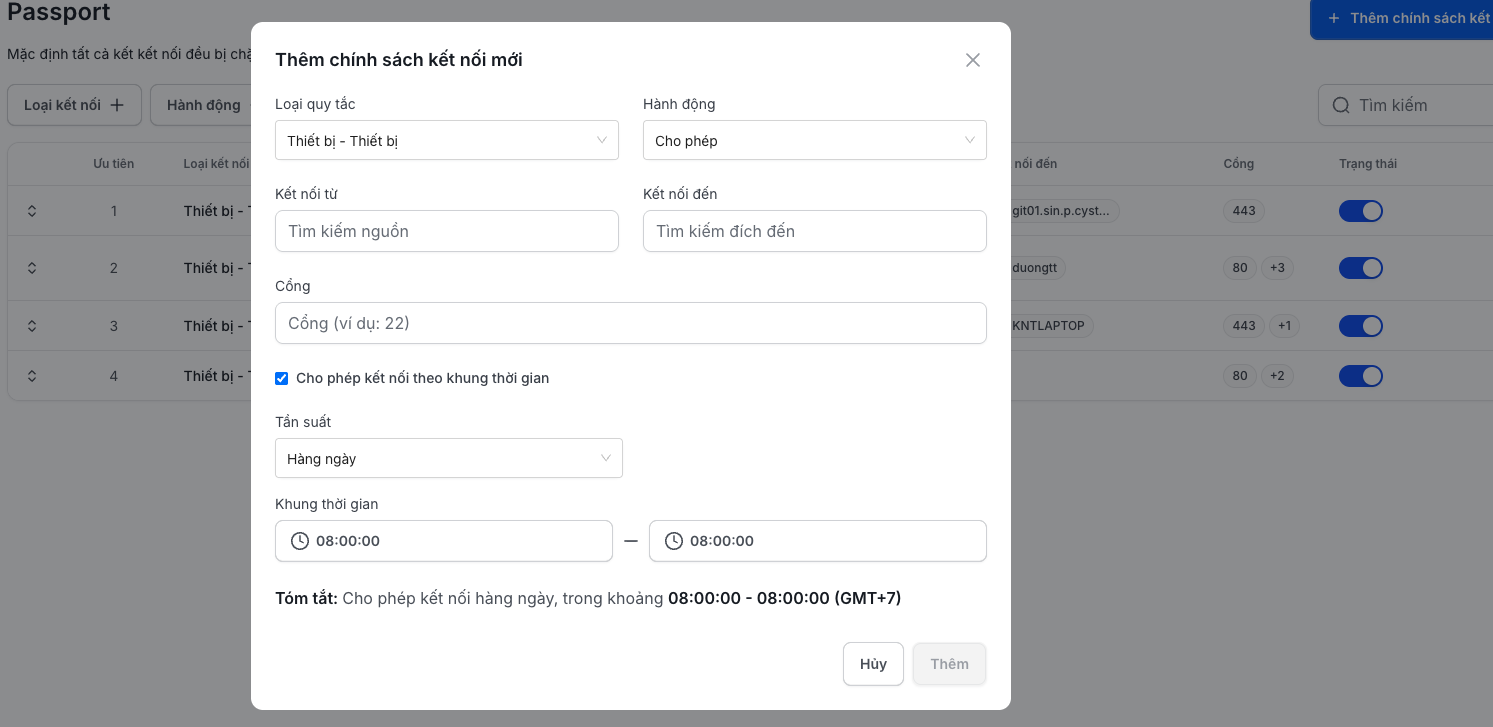
Task: Click the reorder arrows on priority 2 row
Action: point(31,268)
